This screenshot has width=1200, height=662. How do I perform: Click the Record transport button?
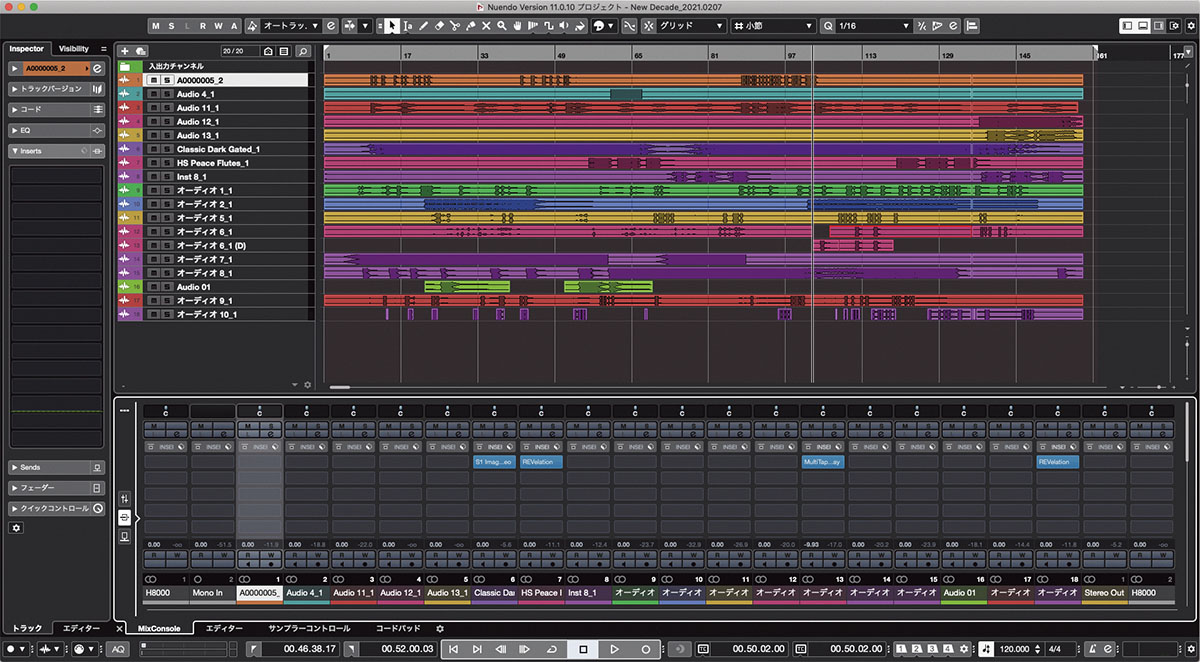[x=645, y=649]
